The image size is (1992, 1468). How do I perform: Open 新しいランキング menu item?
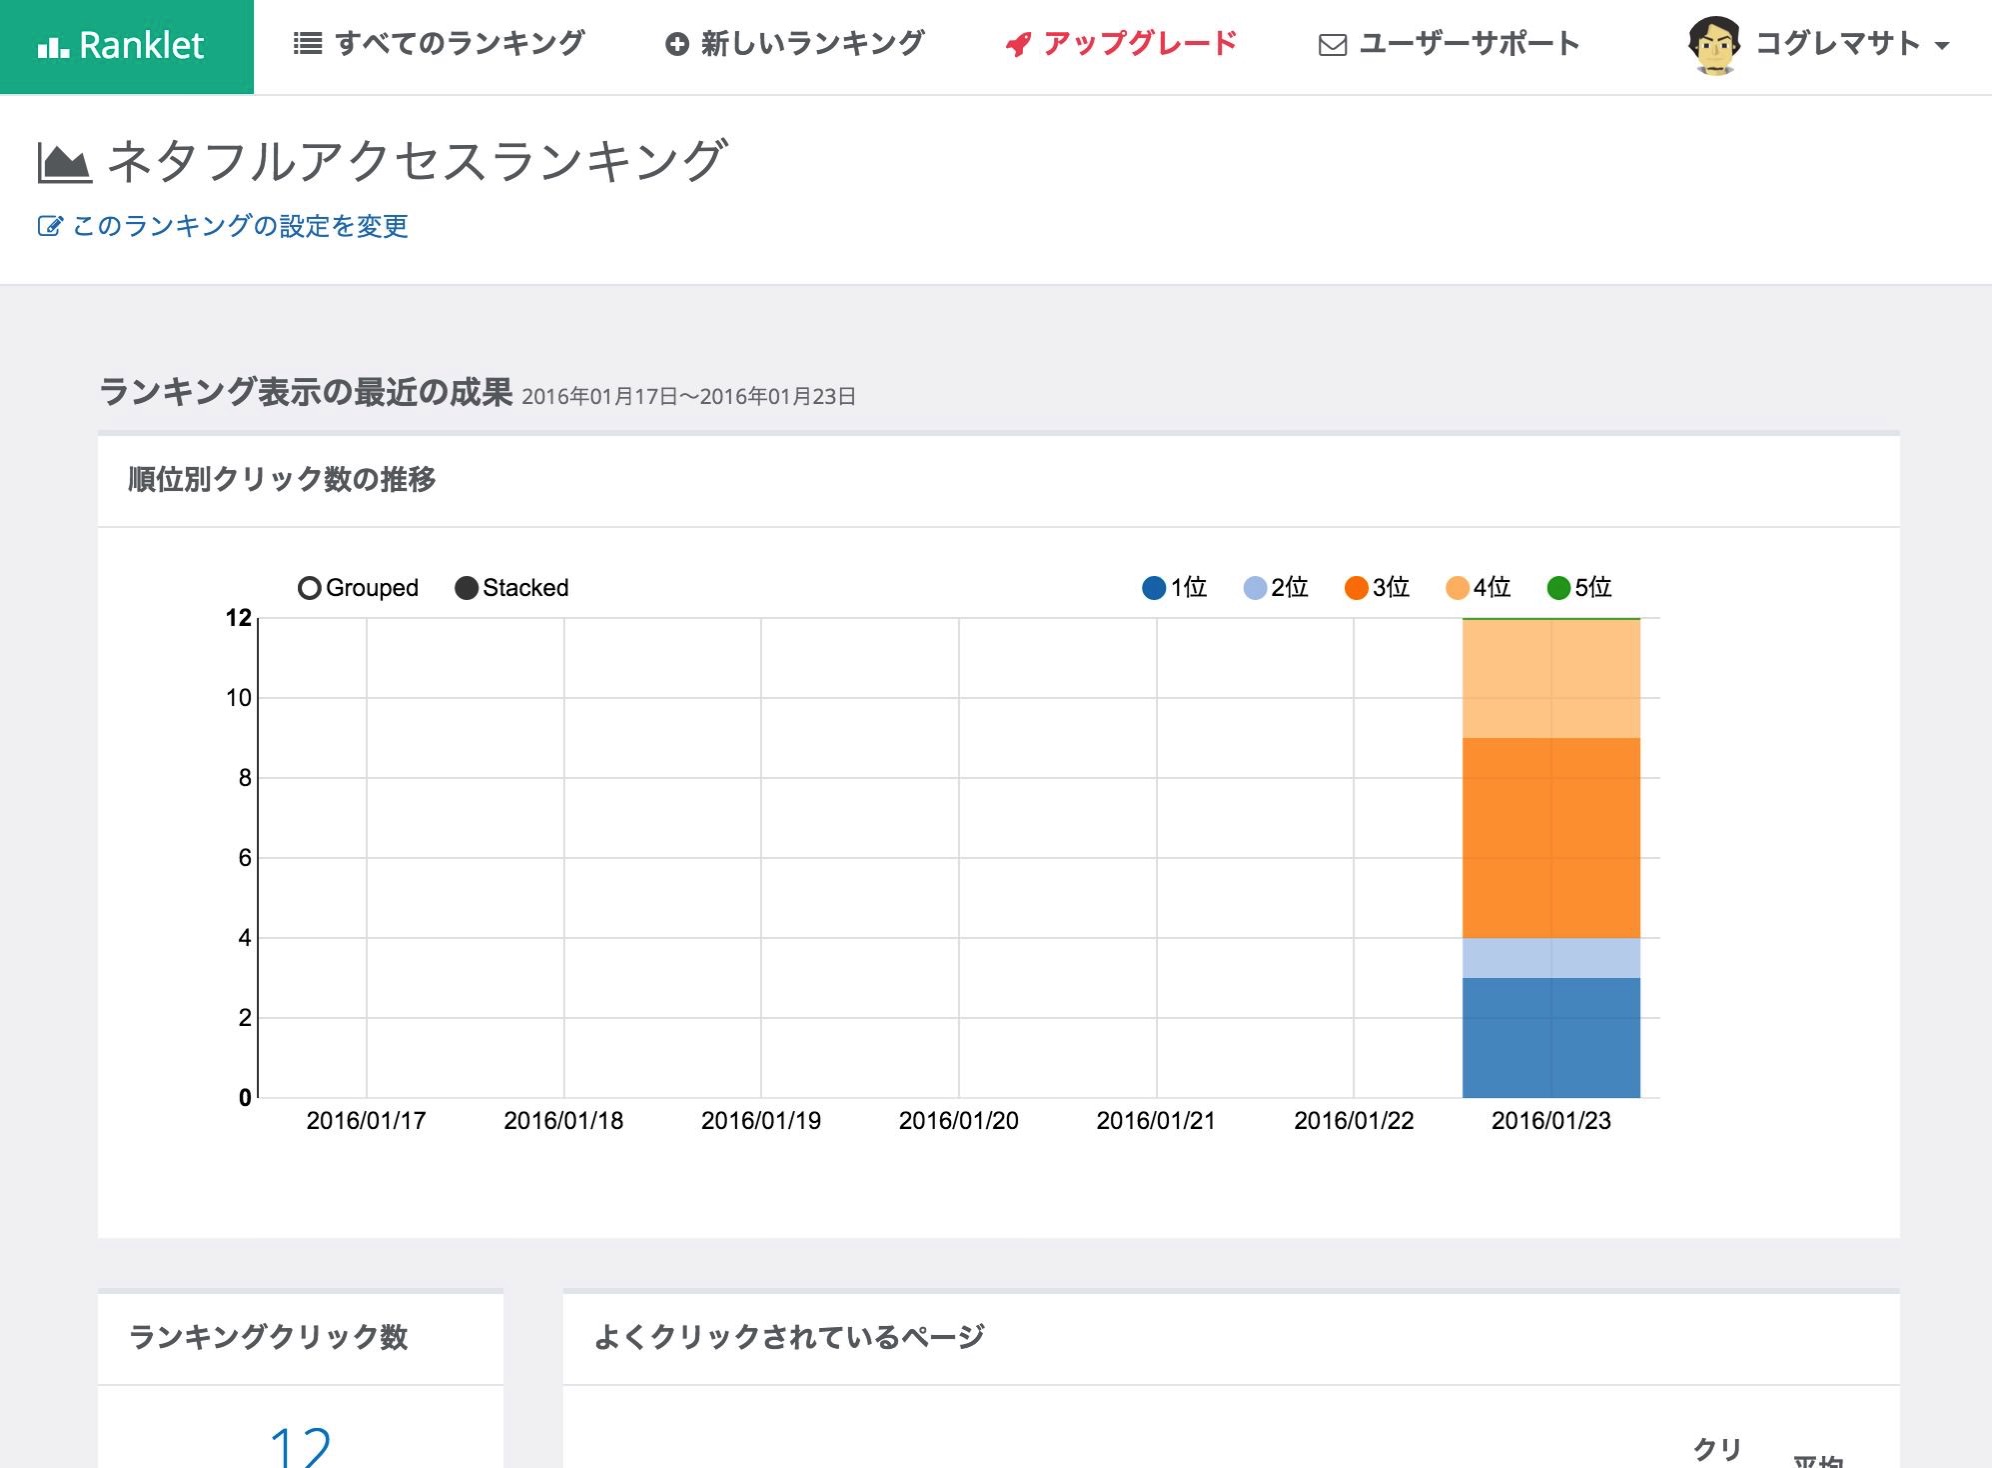pos(795,44)
